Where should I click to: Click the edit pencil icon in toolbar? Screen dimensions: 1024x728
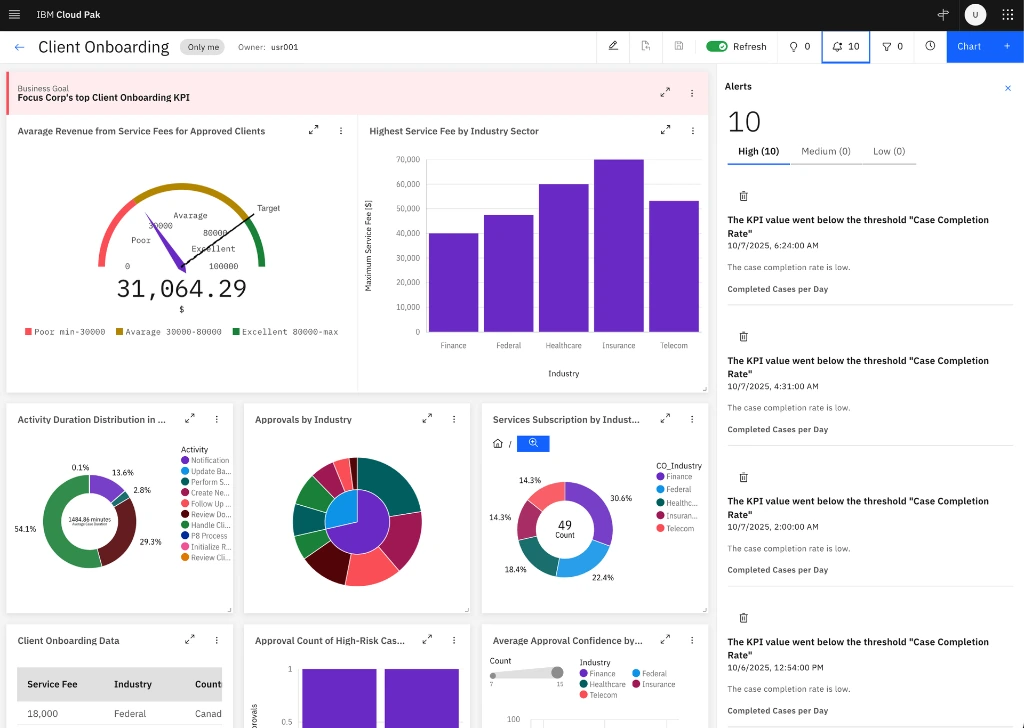(x=613, y=46)
